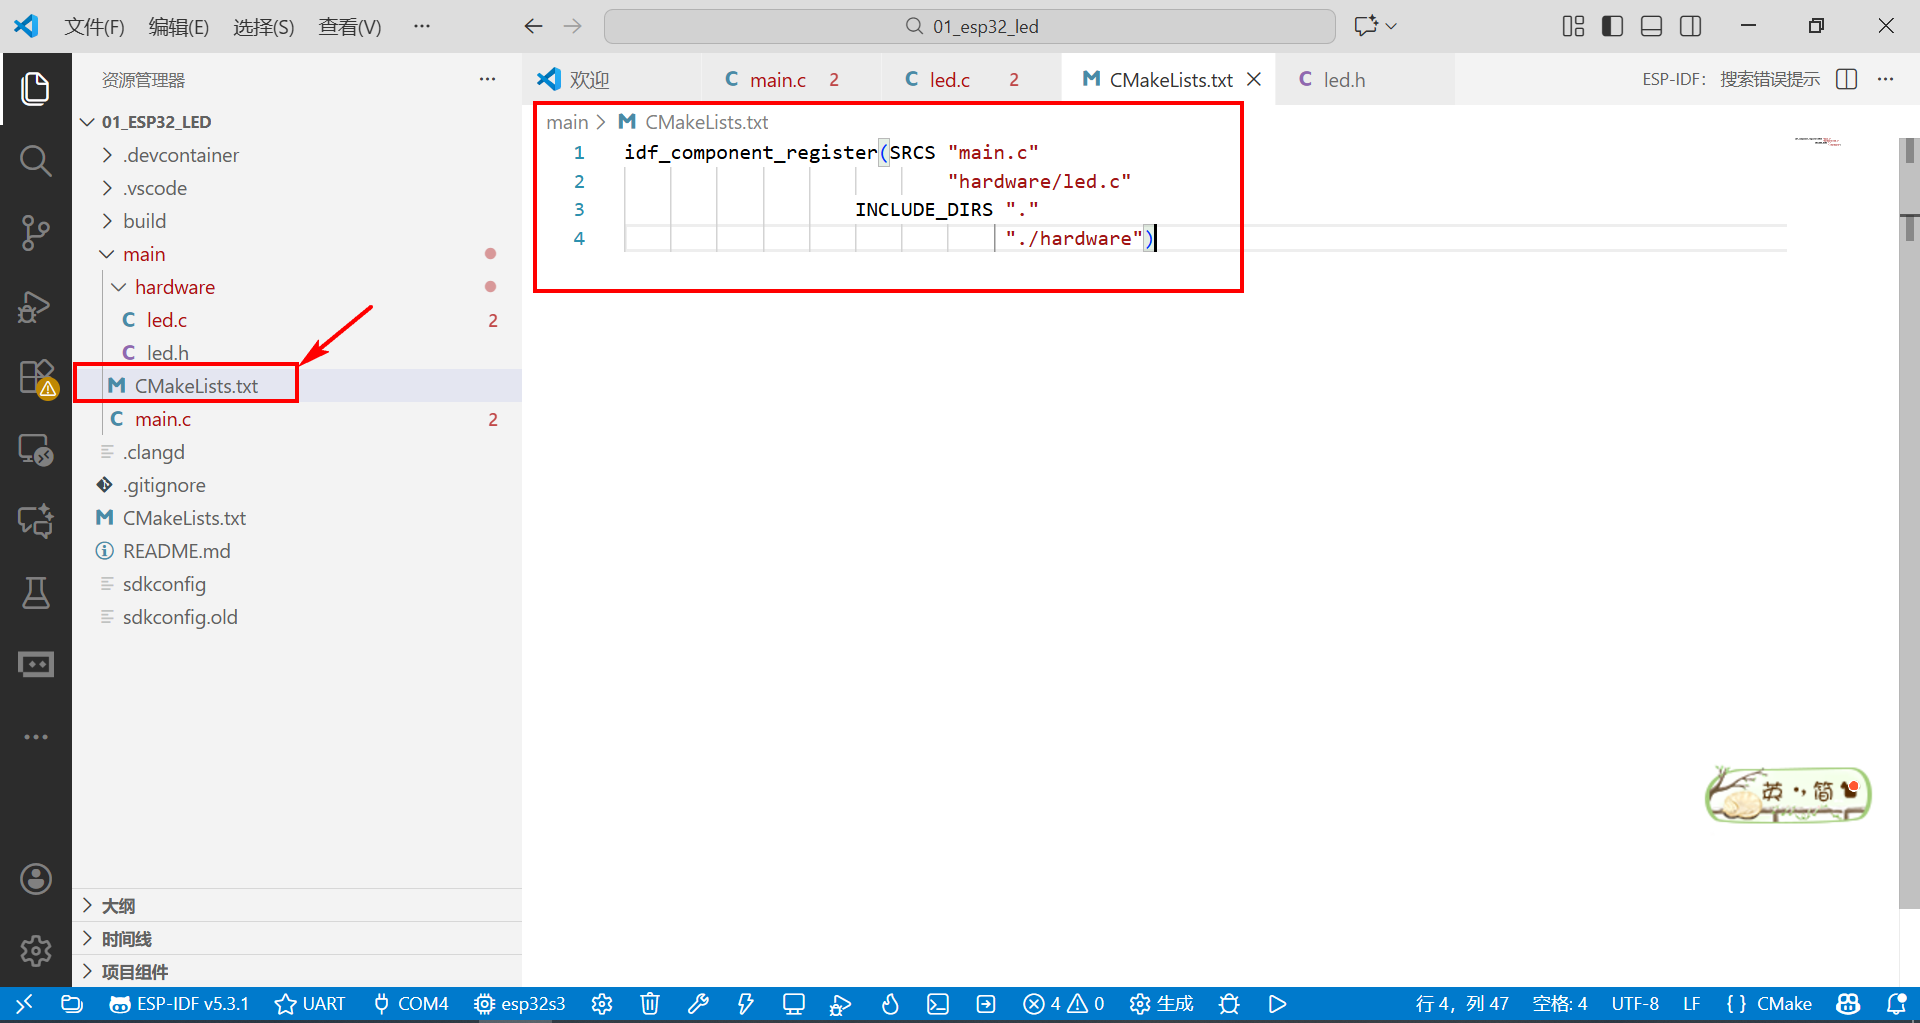1920x1023 pixels.
Task: Click cursor position 行 4, 列 47
Action: point(1462,1003)
